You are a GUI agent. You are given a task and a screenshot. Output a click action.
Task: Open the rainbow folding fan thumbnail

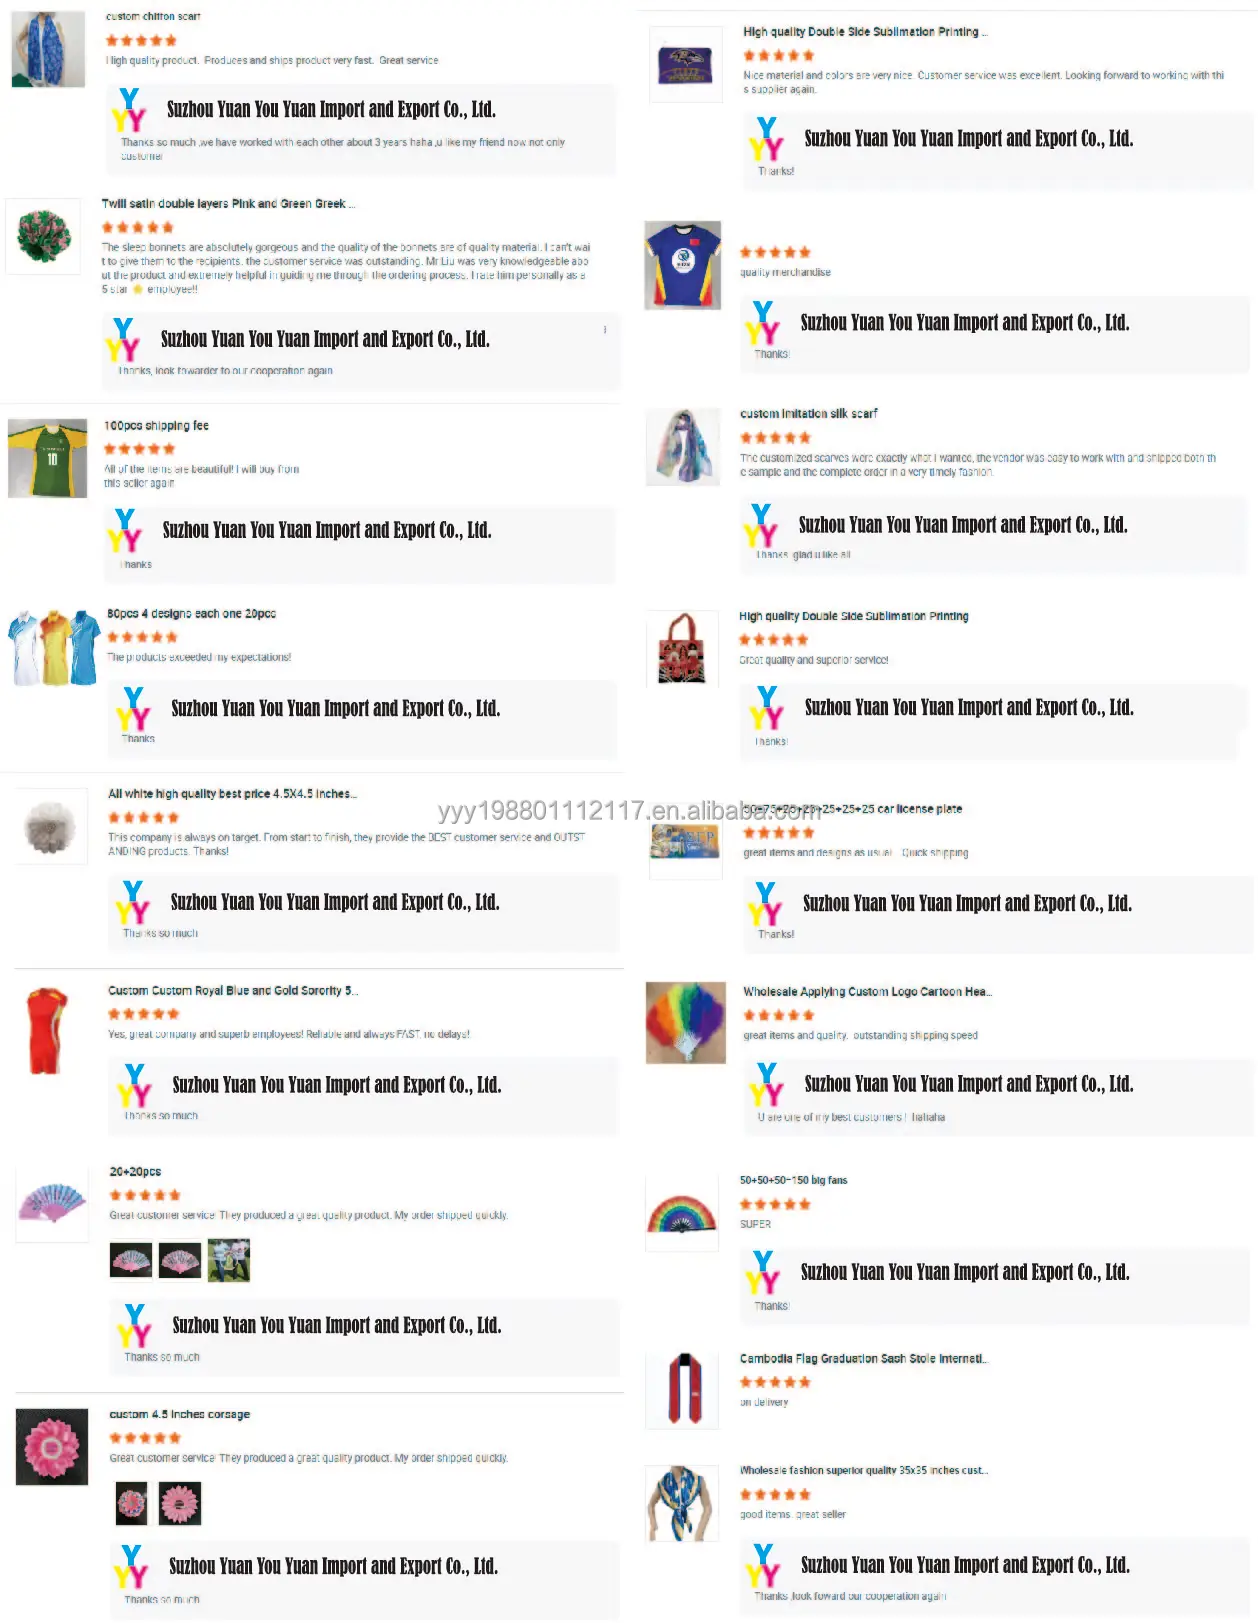point(682,1215)
